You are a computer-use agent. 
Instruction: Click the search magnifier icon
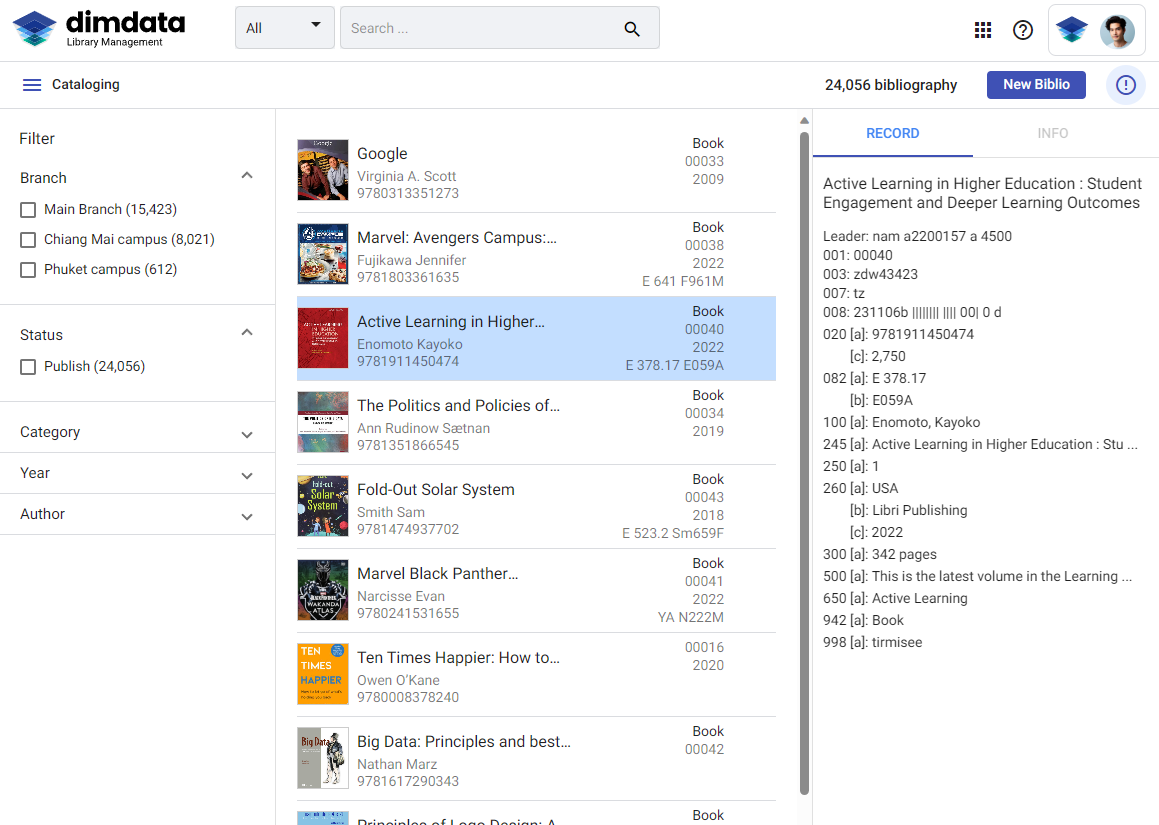[631, 29]
